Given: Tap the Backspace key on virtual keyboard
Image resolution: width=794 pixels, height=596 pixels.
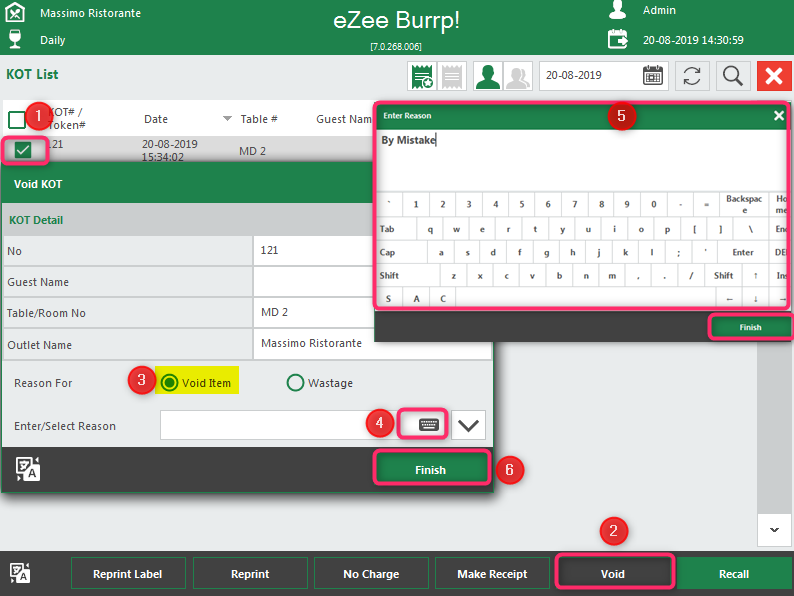Looking at the screenshot, I should click(x=744, y=204).
